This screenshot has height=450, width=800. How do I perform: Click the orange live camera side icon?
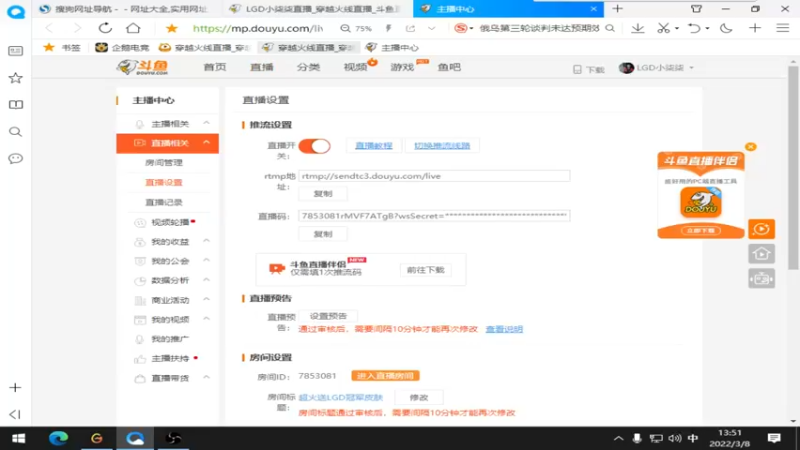point(762,229)
